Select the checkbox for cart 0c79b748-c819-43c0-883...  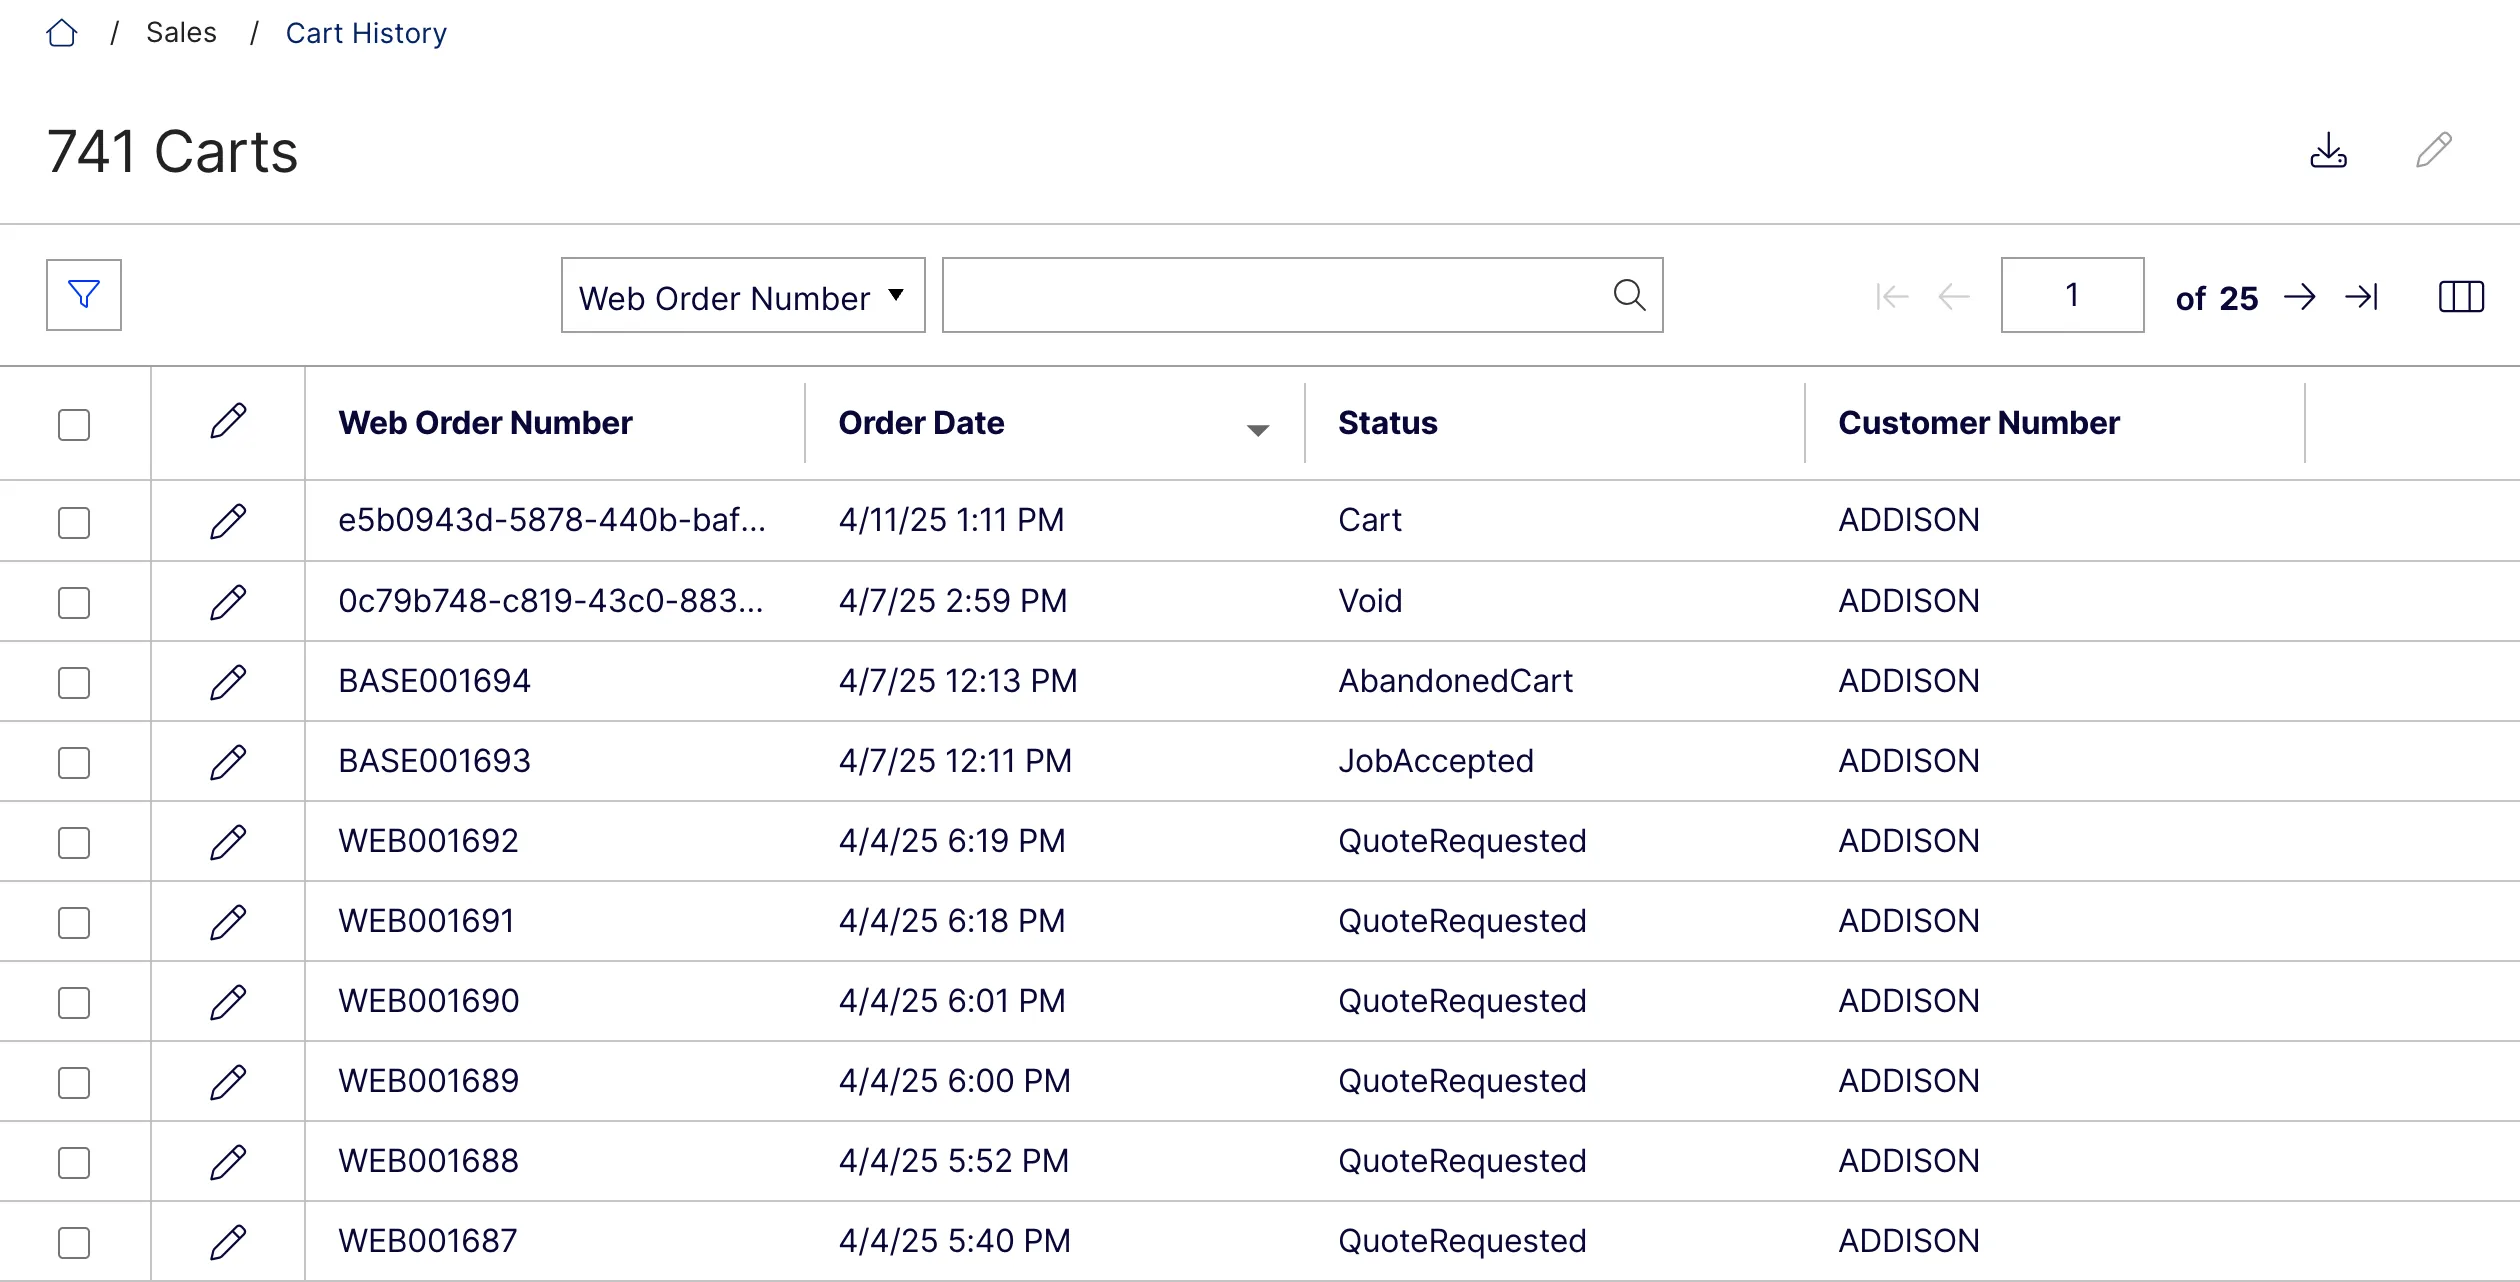74,603
